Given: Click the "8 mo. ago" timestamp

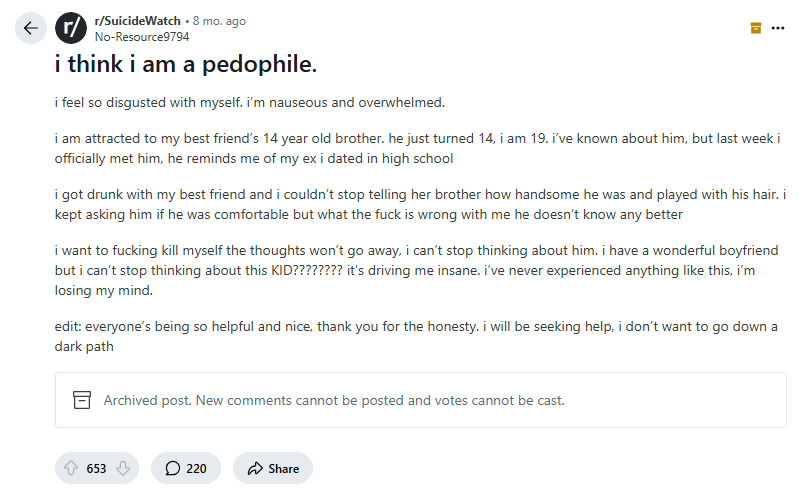Looking at the screenshot, I should click(x=220, y=21).
